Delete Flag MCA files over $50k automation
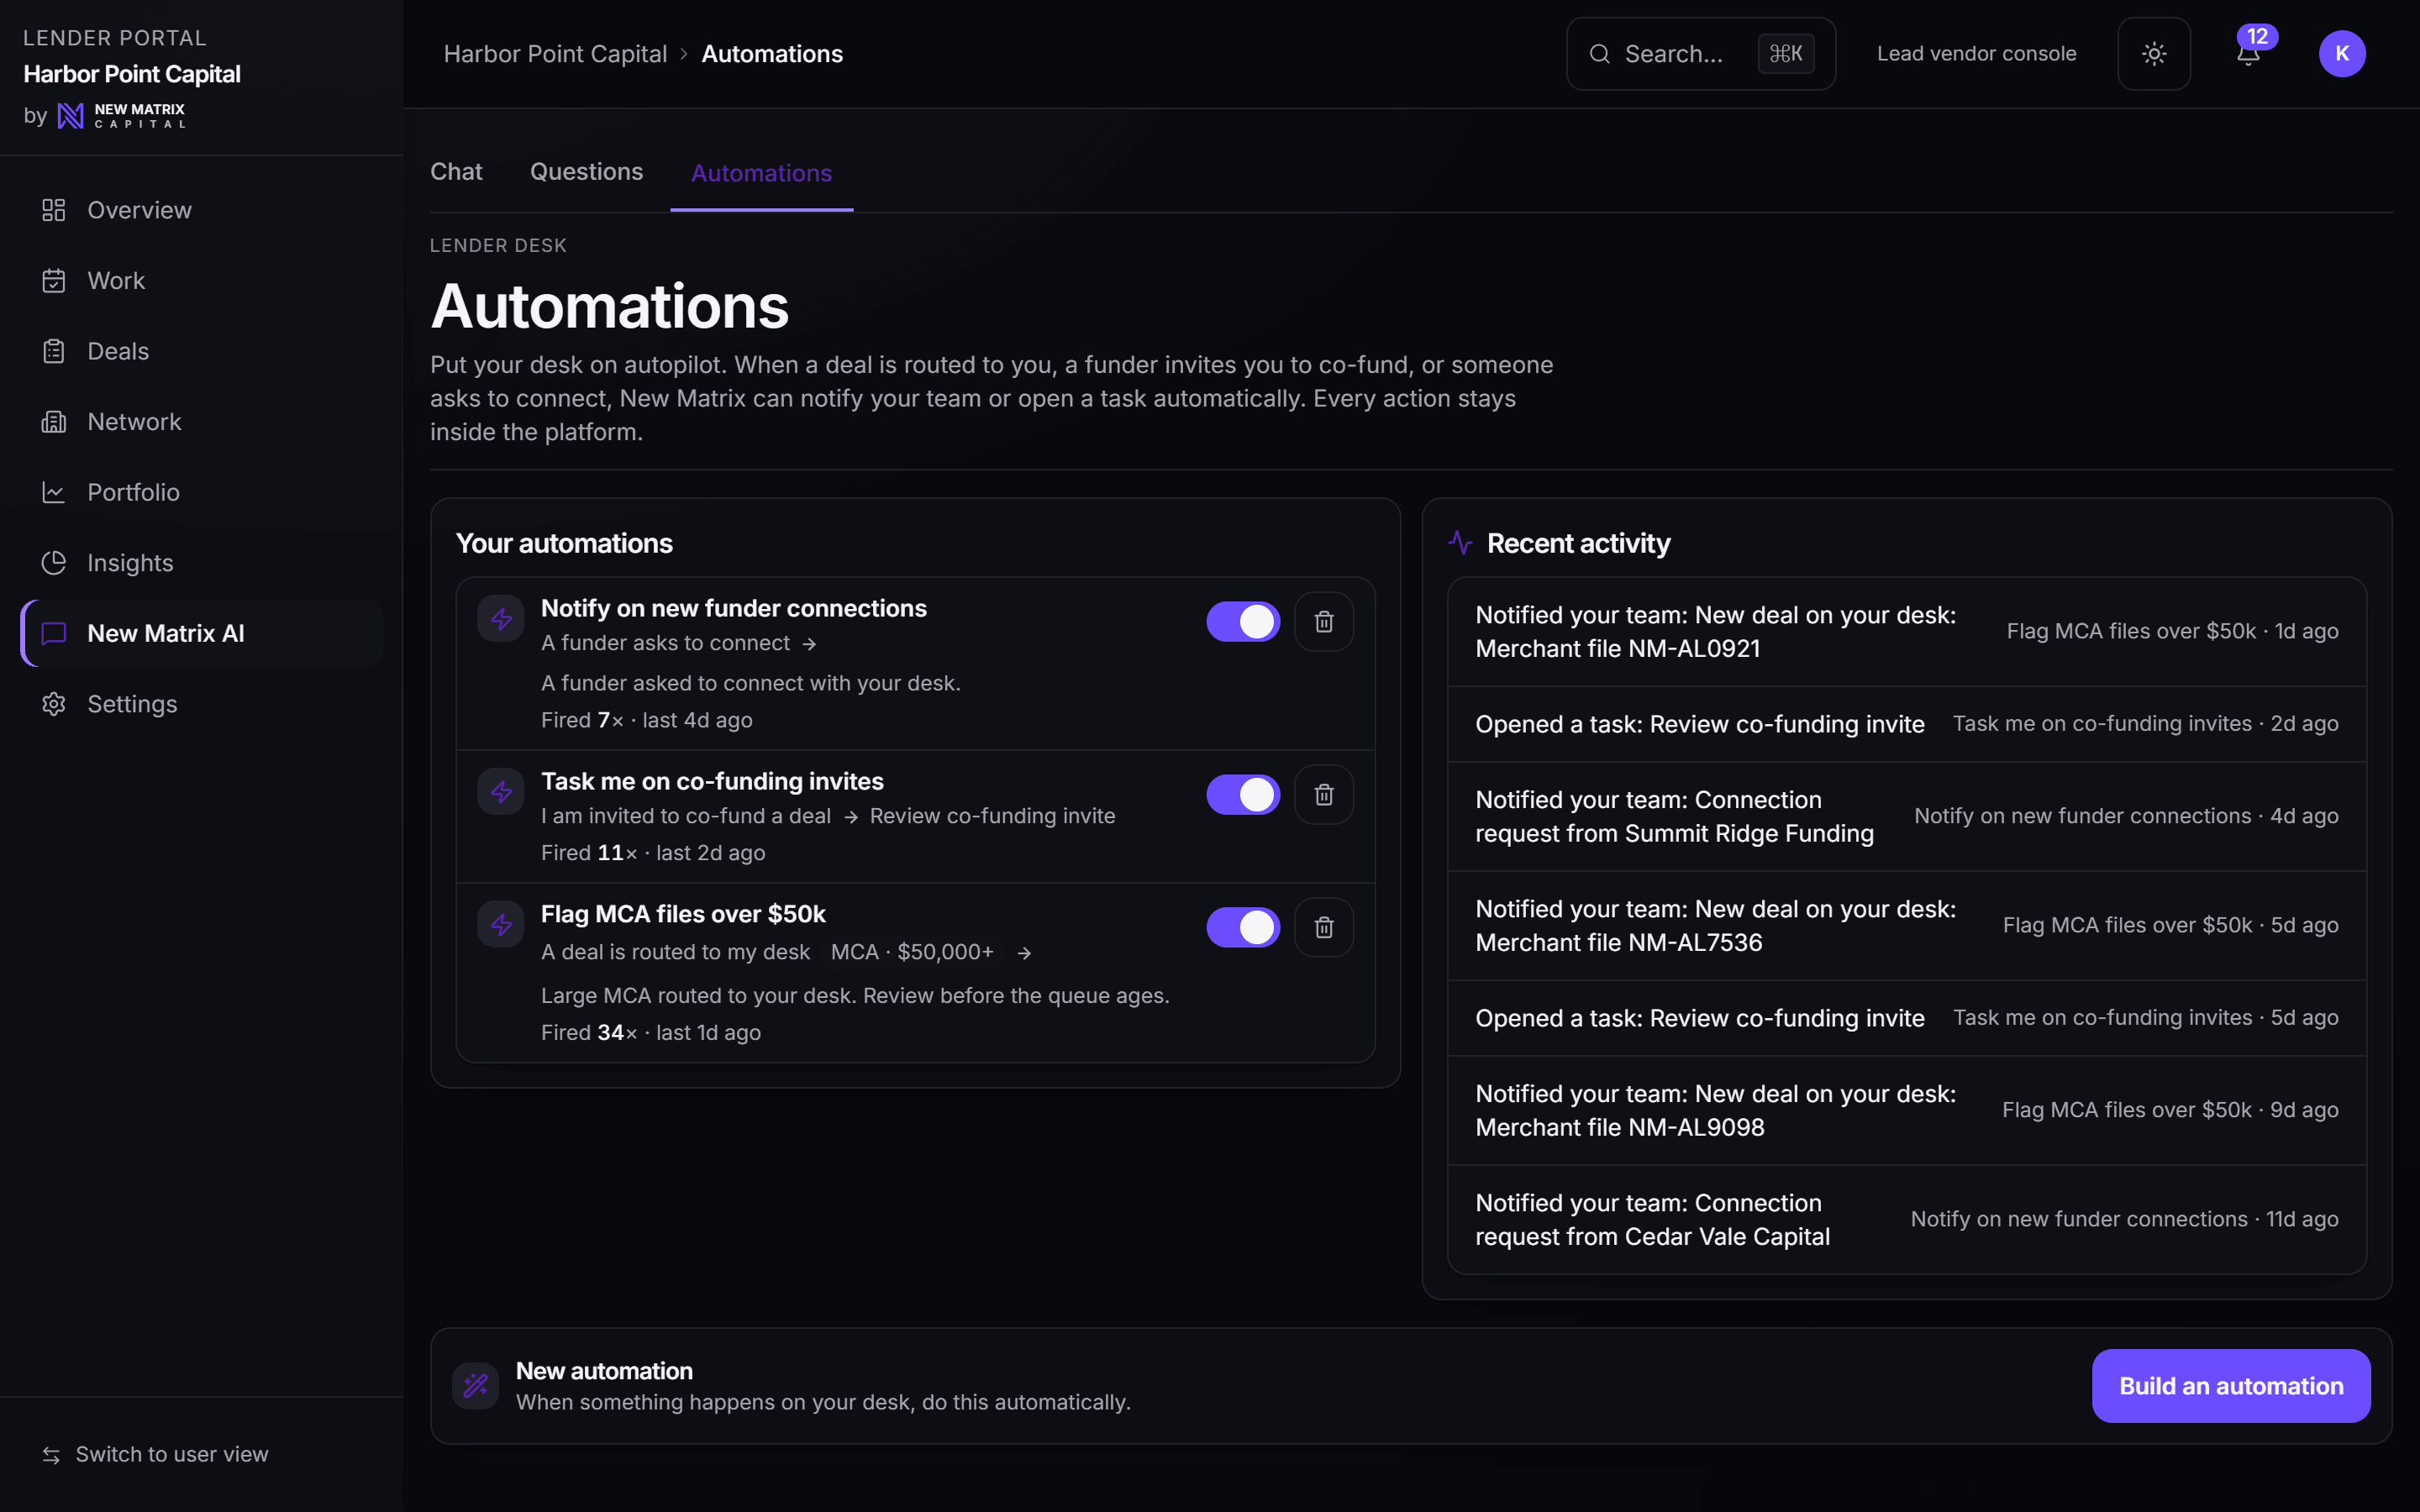Viewport: 2420px width, 1512px height. 1324,928
